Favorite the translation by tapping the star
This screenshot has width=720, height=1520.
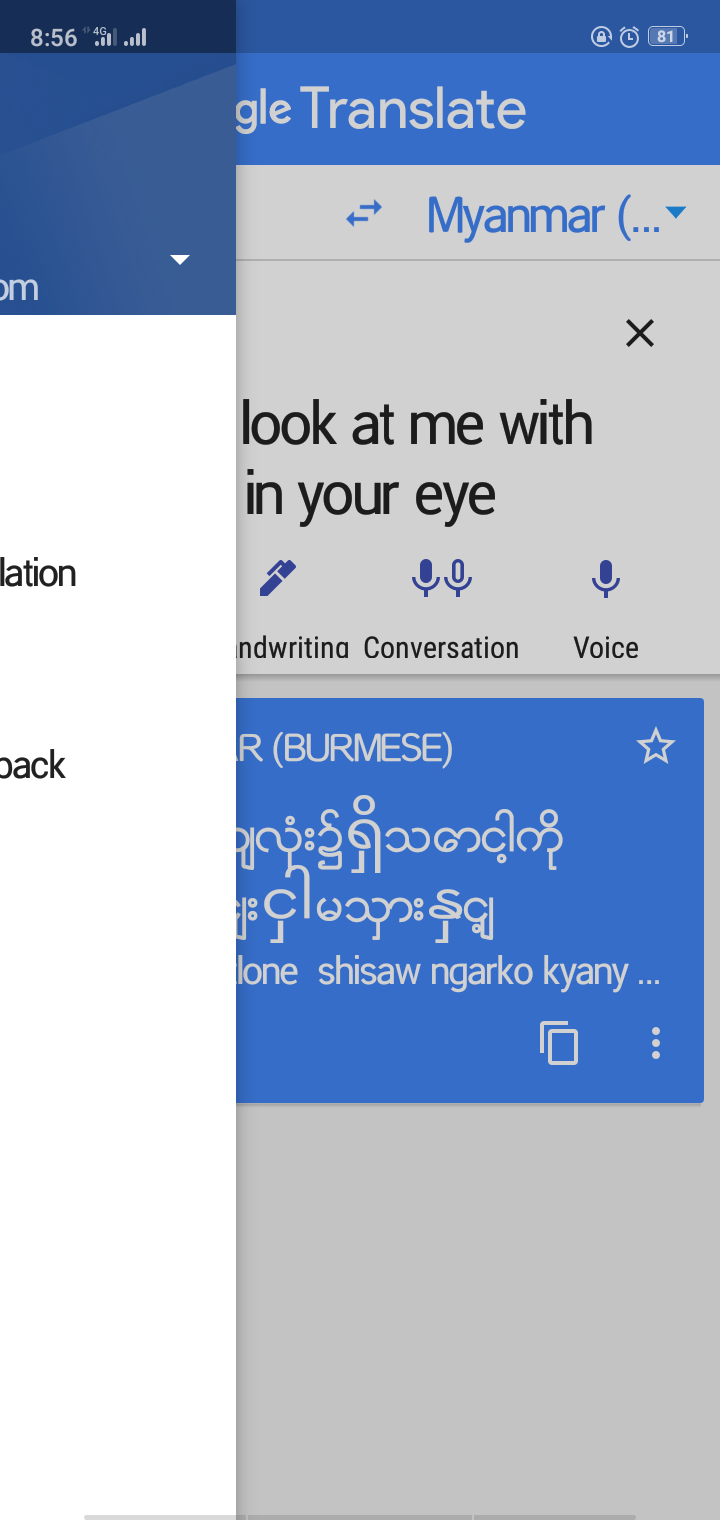[656, 745]
